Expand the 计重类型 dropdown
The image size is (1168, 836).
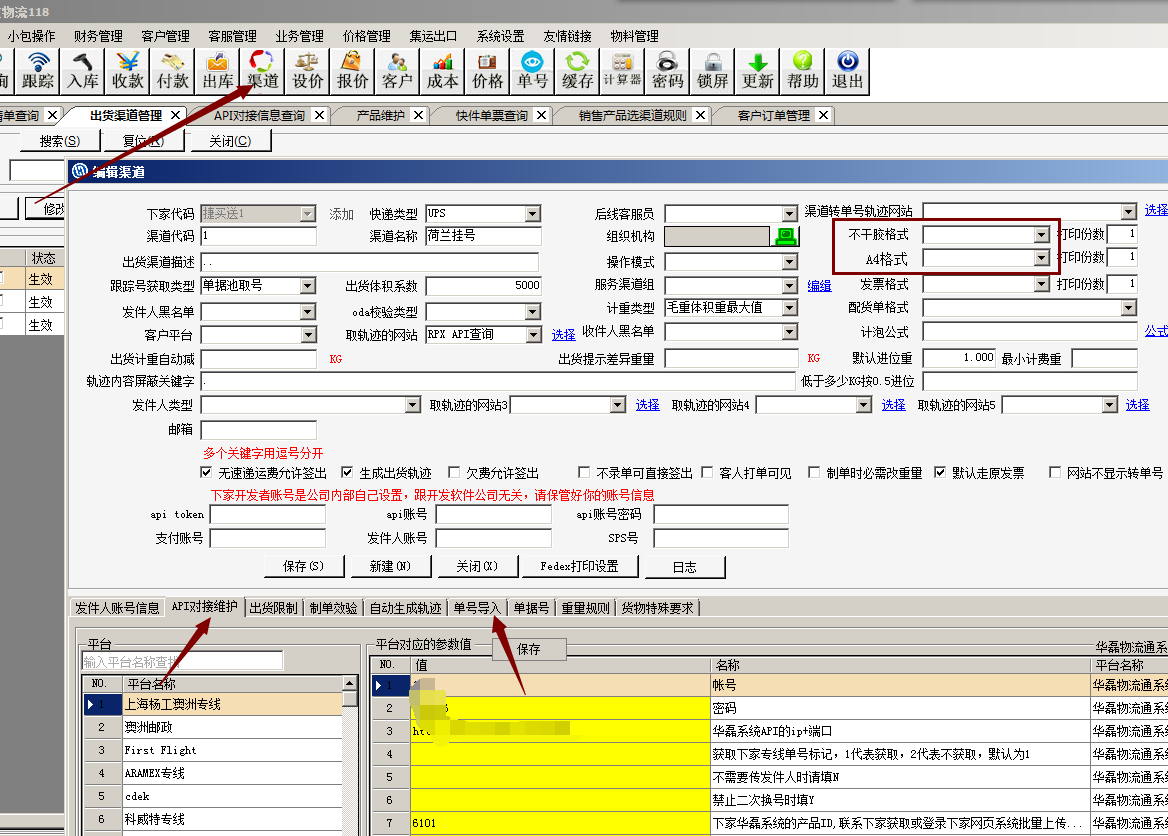(x=790, y=308)
